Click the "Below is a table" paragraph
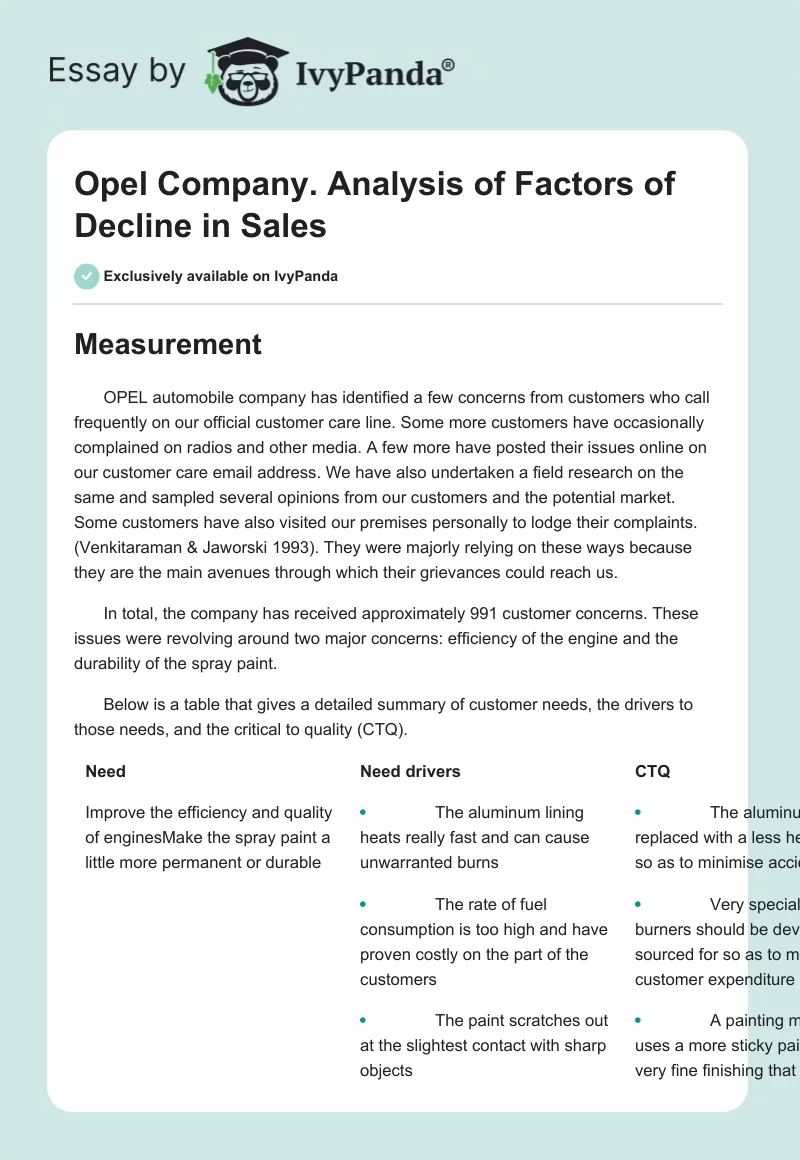This screenshot has height=1160, width=800. coord(383,716)
